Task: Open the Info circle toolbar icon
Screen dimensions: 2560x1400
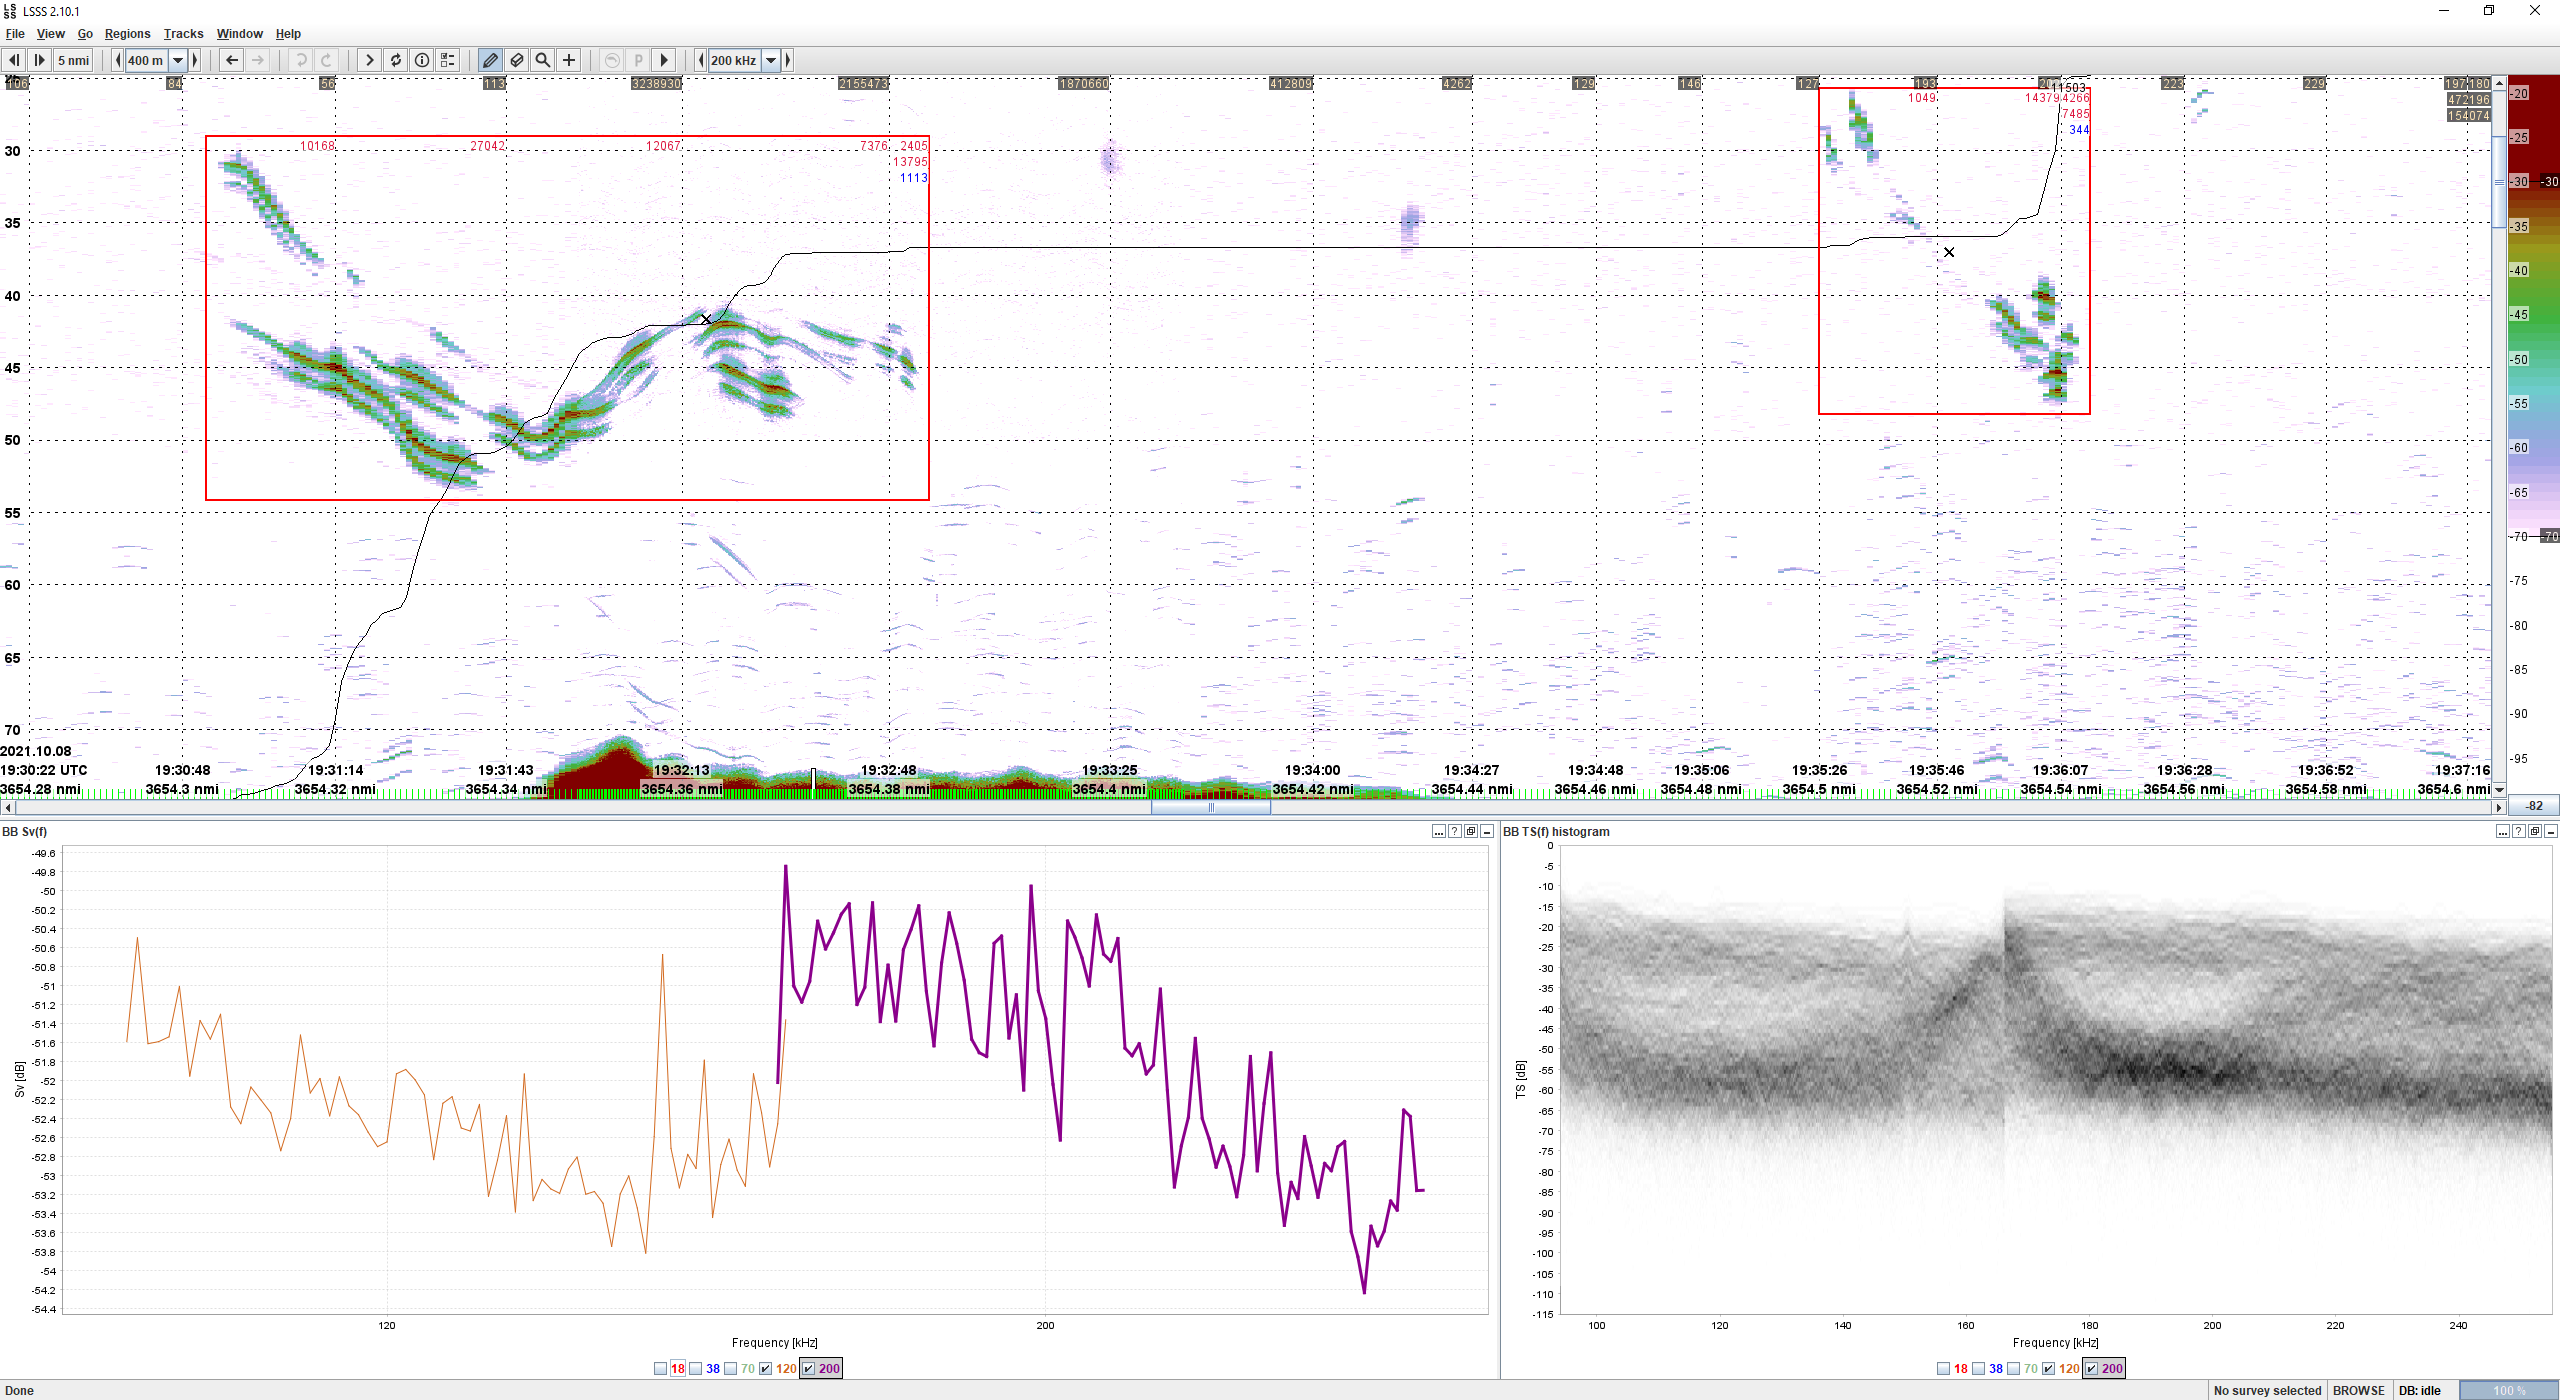Action: click(x=422, y=59)
